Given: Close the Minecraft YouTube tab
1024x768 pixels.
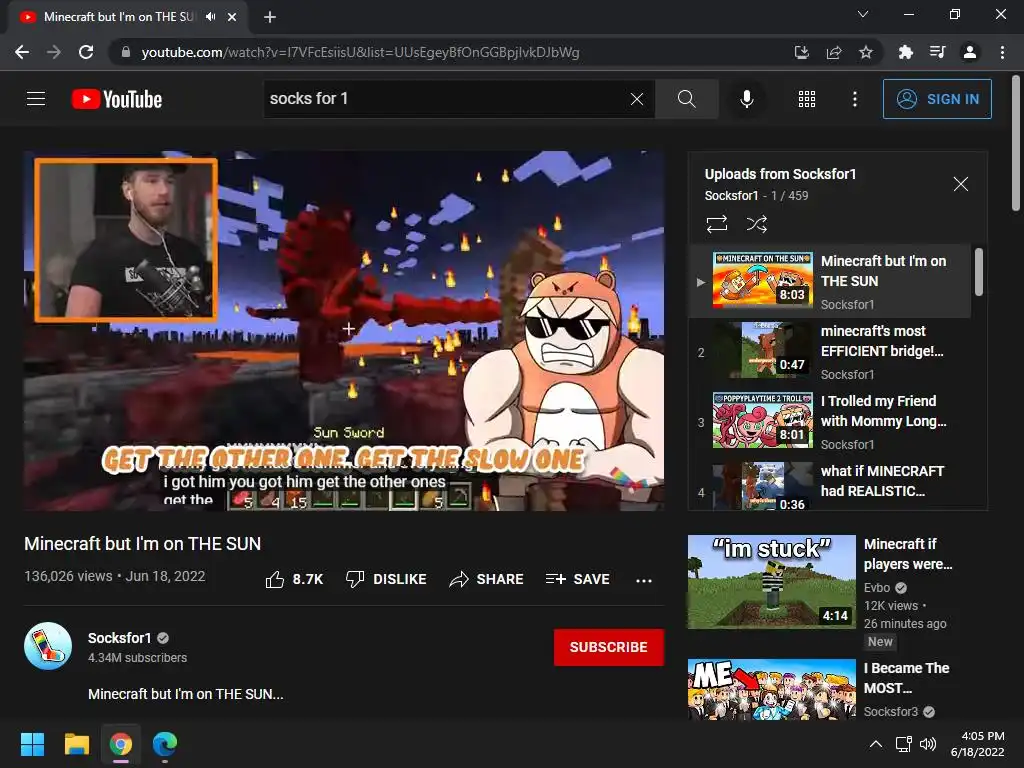Looking at the screenshot, I should pos(232,17).
